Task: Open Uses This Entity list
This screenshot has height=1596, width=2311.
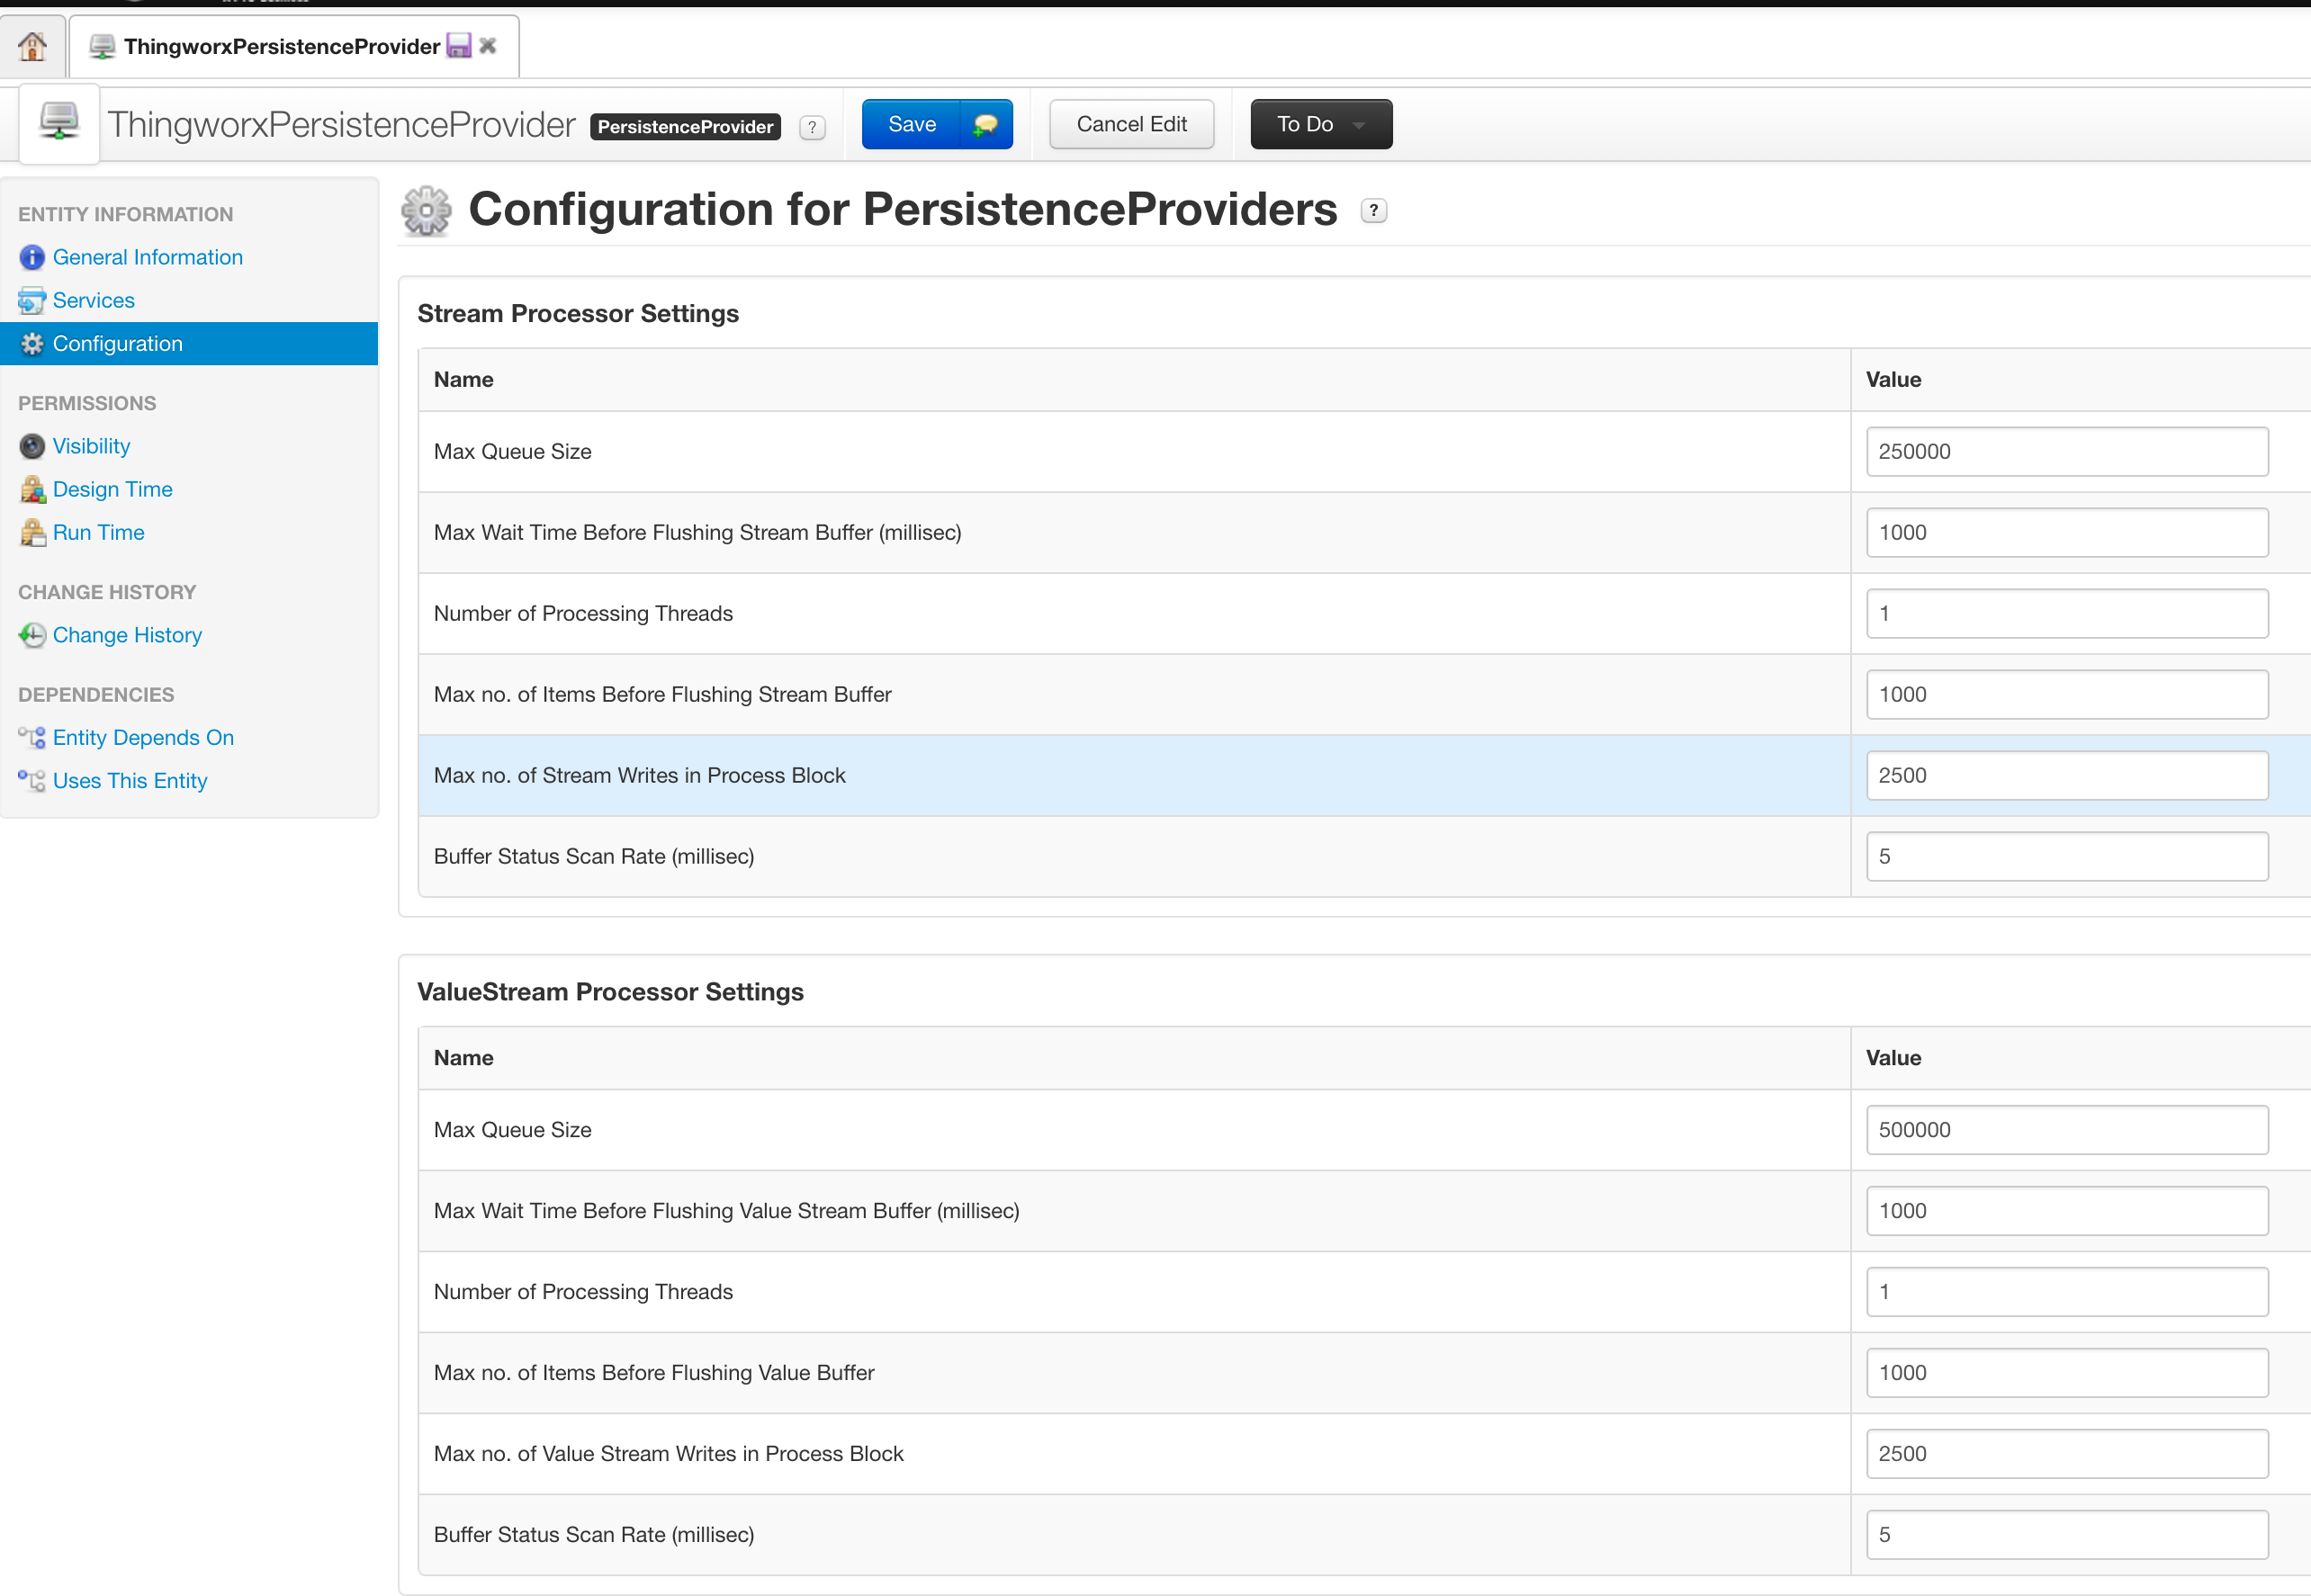Action: pyautogui.click(x=130, y=780)
